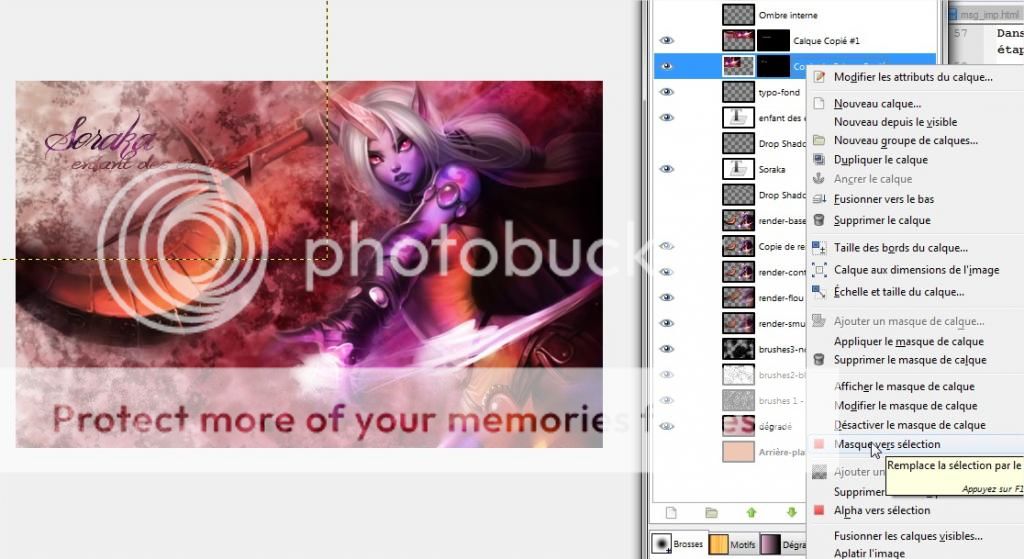Select 'Nouveau depuis le visible'

pos(895,122)
